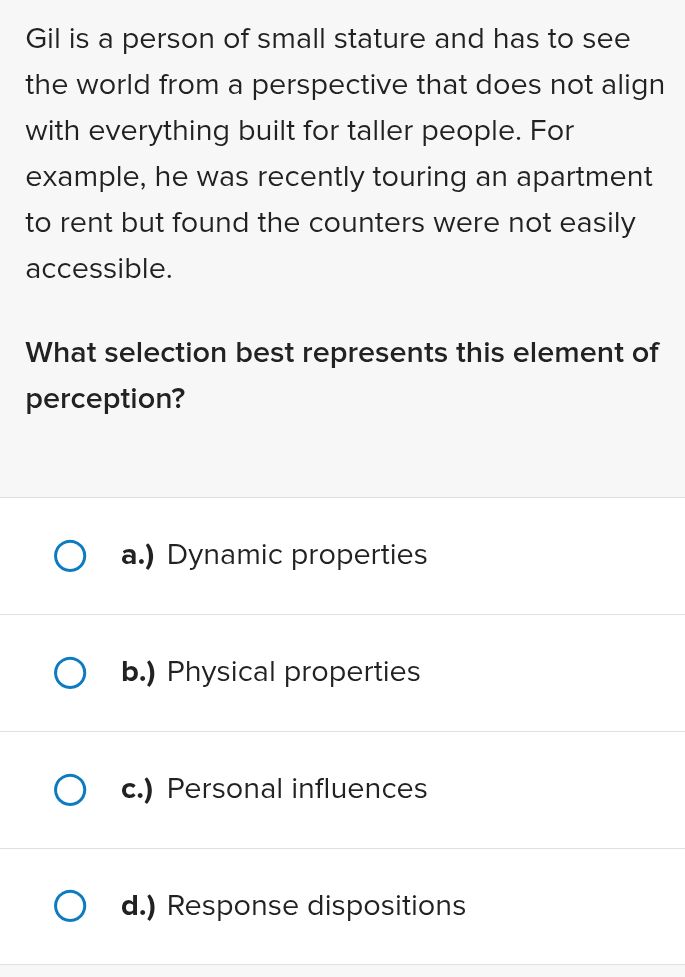Choose the Physical properties radio circle

click(70, 673)
